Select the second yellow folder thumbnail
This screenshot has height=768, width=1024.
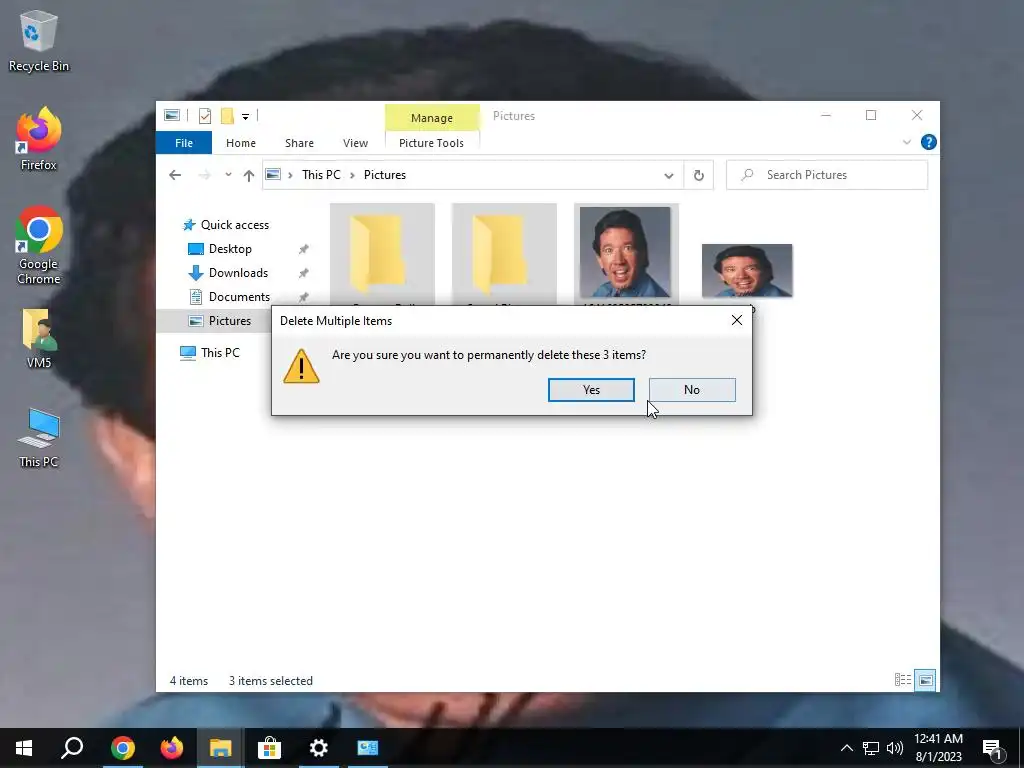pos(504,254)
